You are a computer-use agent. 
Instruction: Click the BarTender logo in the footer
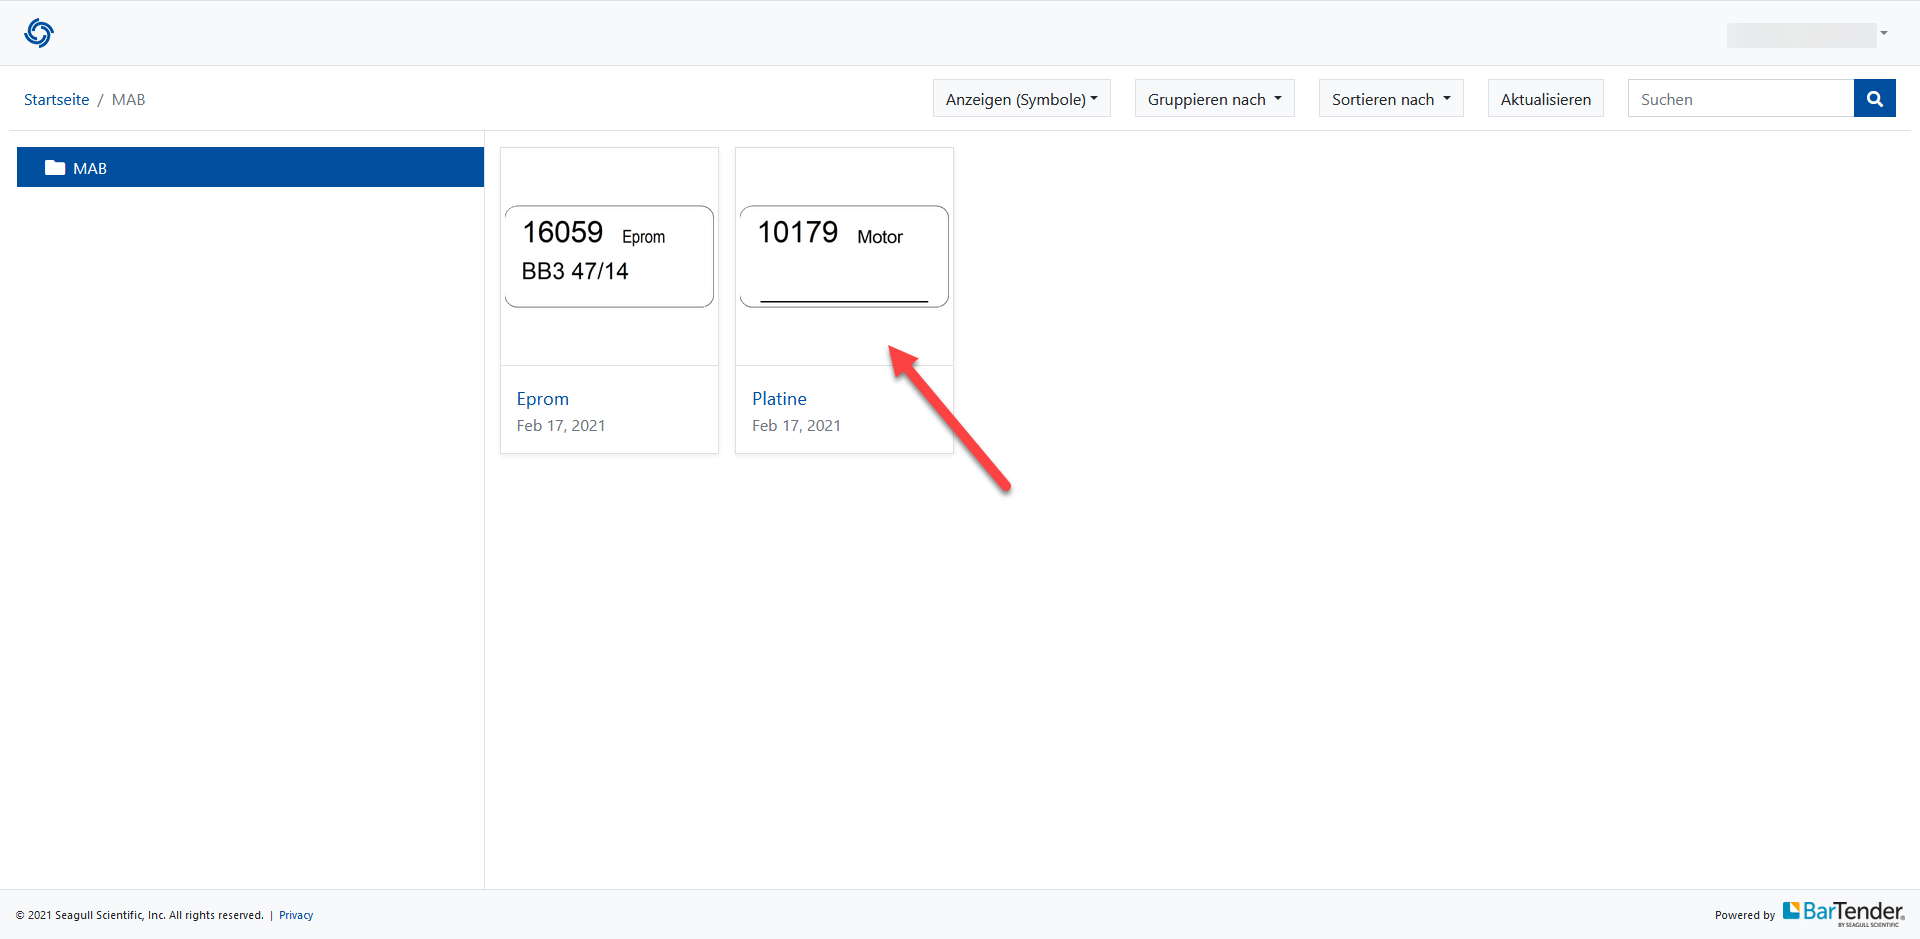click(1842, 912)
